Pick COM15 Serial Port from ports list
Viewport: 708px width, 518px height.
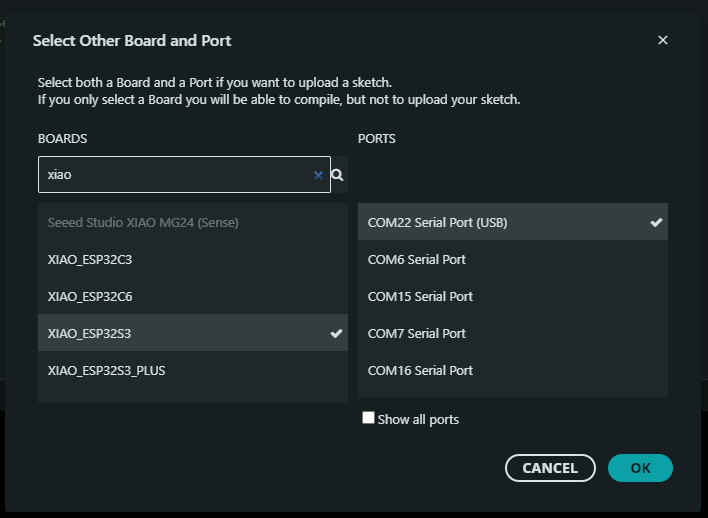click(x=420, y=296)
